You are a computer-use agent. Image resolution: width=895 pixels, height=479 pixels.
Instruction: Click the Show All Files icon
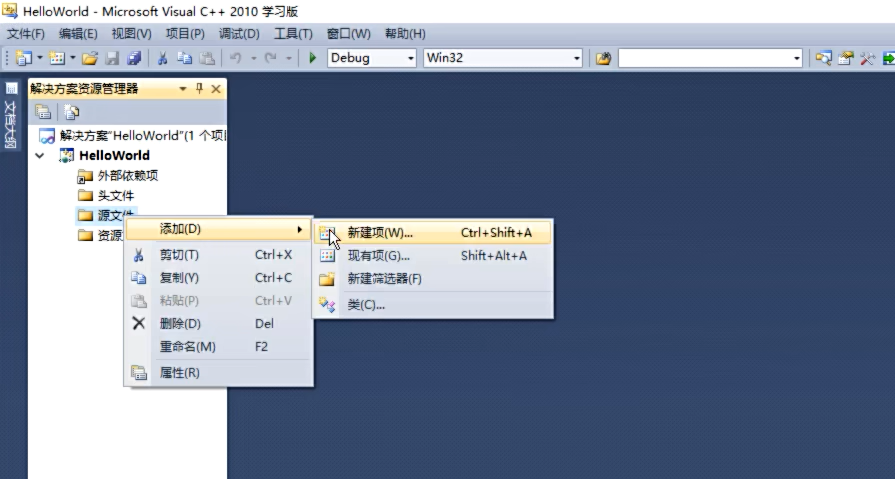pyautogui.click(x=71, y=112)
